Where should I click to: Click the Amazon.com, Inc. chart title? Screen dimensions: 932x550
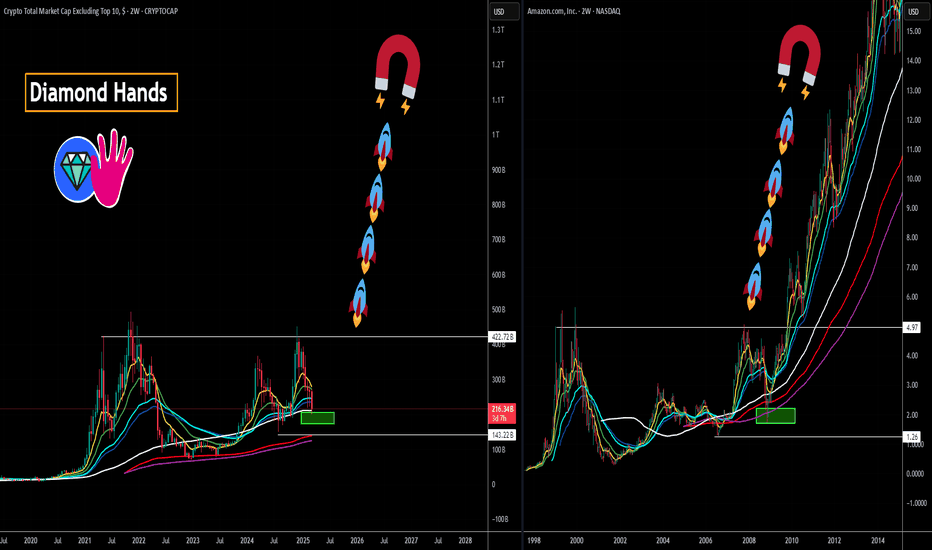pyautogui.click(x=574, y=11)
